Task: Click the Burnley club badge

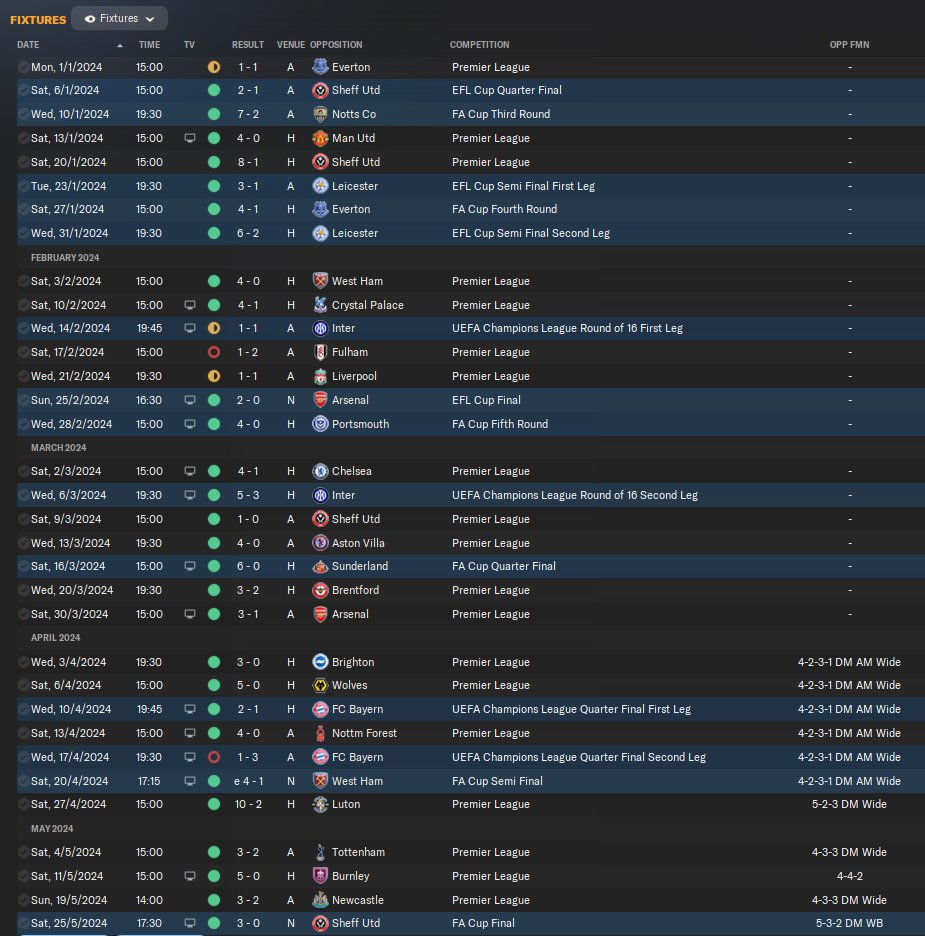Action: (x=320, y=876)
